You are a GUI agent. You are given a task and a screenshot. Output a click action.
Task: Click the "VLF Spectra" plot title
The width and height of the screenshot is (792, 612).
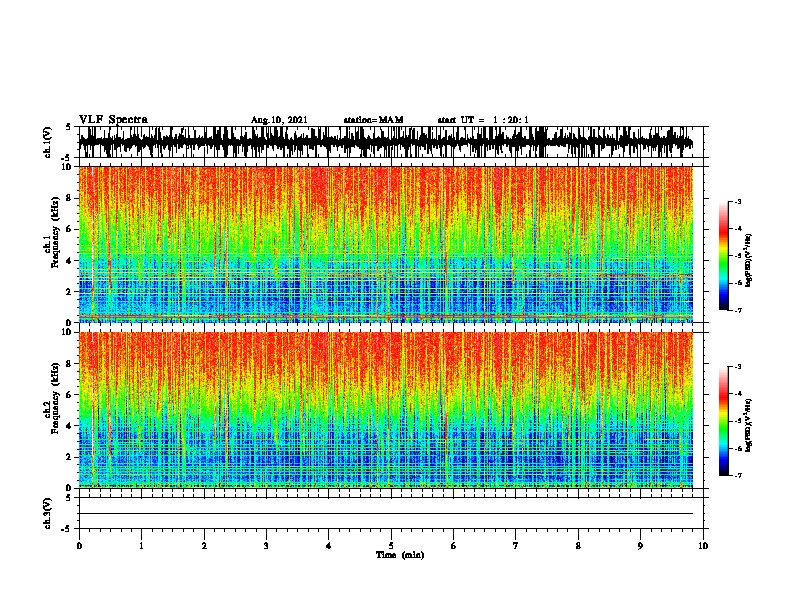pos(113,120)
